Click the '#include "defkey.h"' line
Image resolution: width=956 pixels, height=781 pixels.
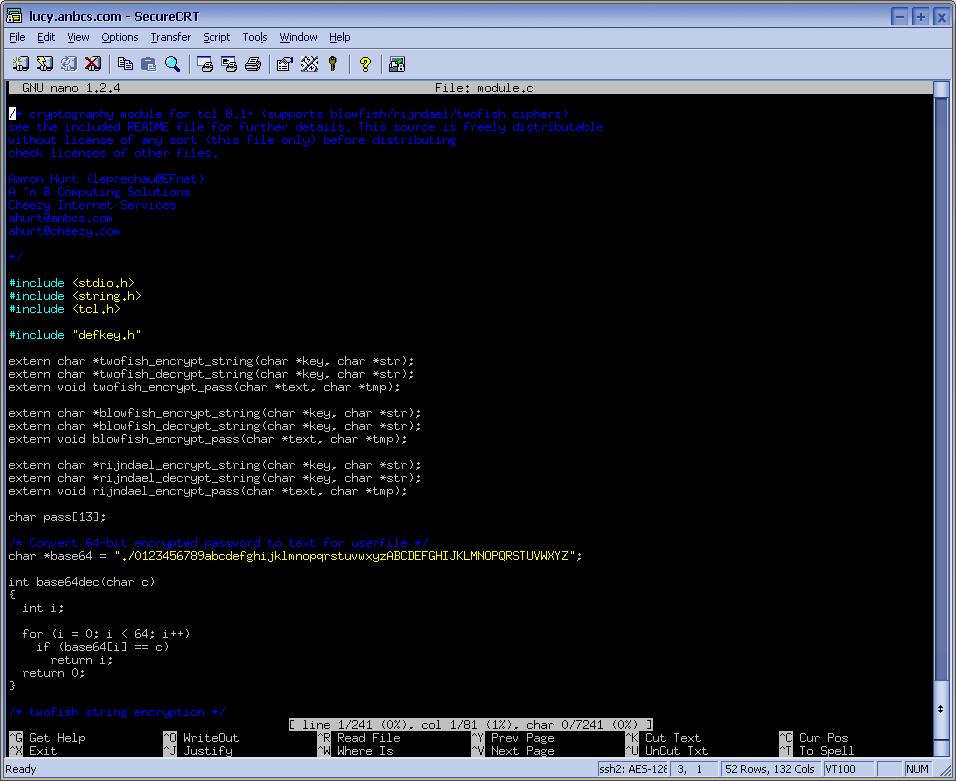coord(75,335)
